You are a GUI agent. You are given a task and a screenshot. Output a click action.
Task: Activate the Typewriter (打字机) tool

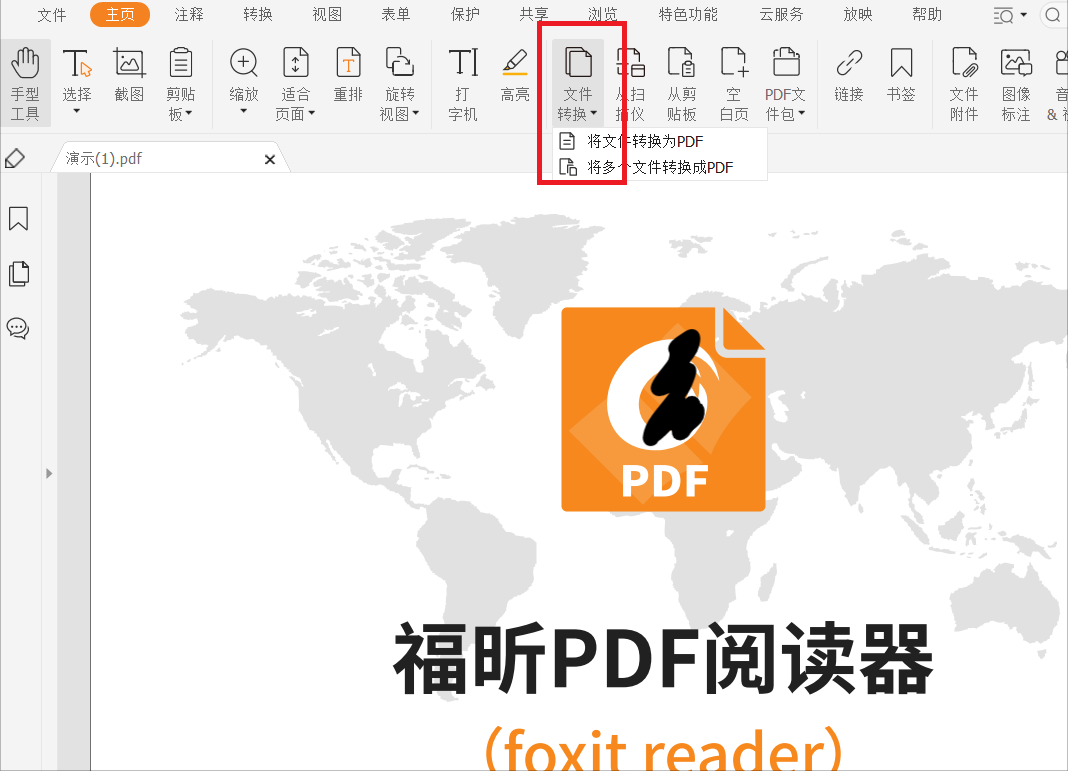[462, 82]
